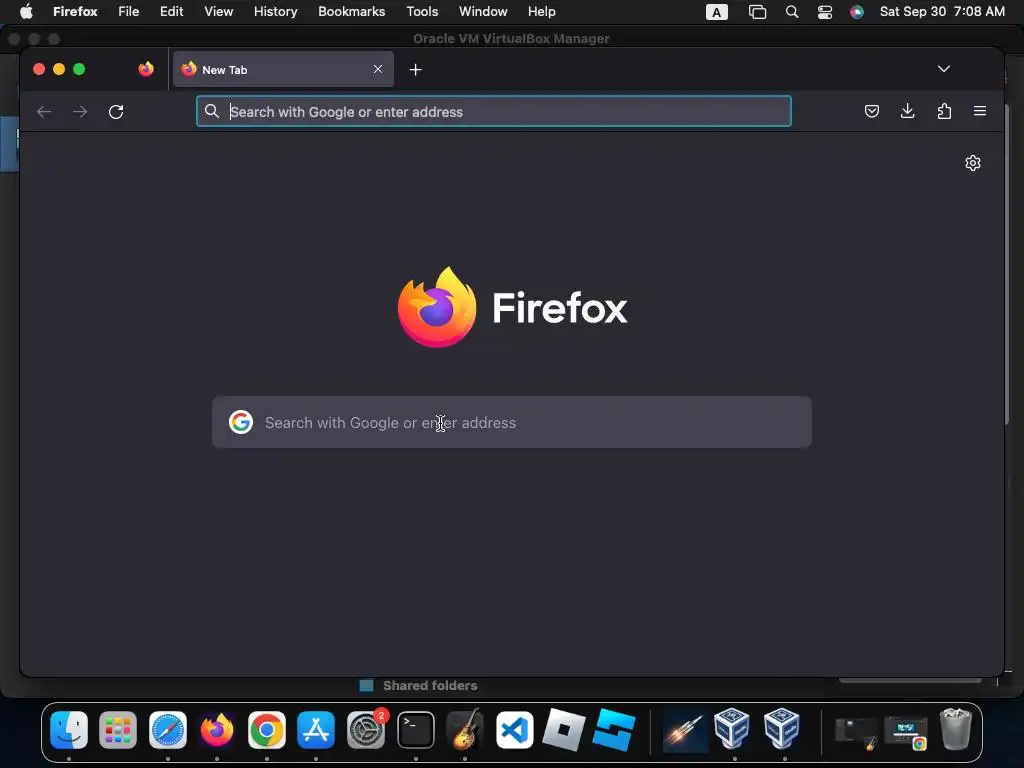Open the Window menu
This screenshot has width=1024, height=768.
[483, 12]
